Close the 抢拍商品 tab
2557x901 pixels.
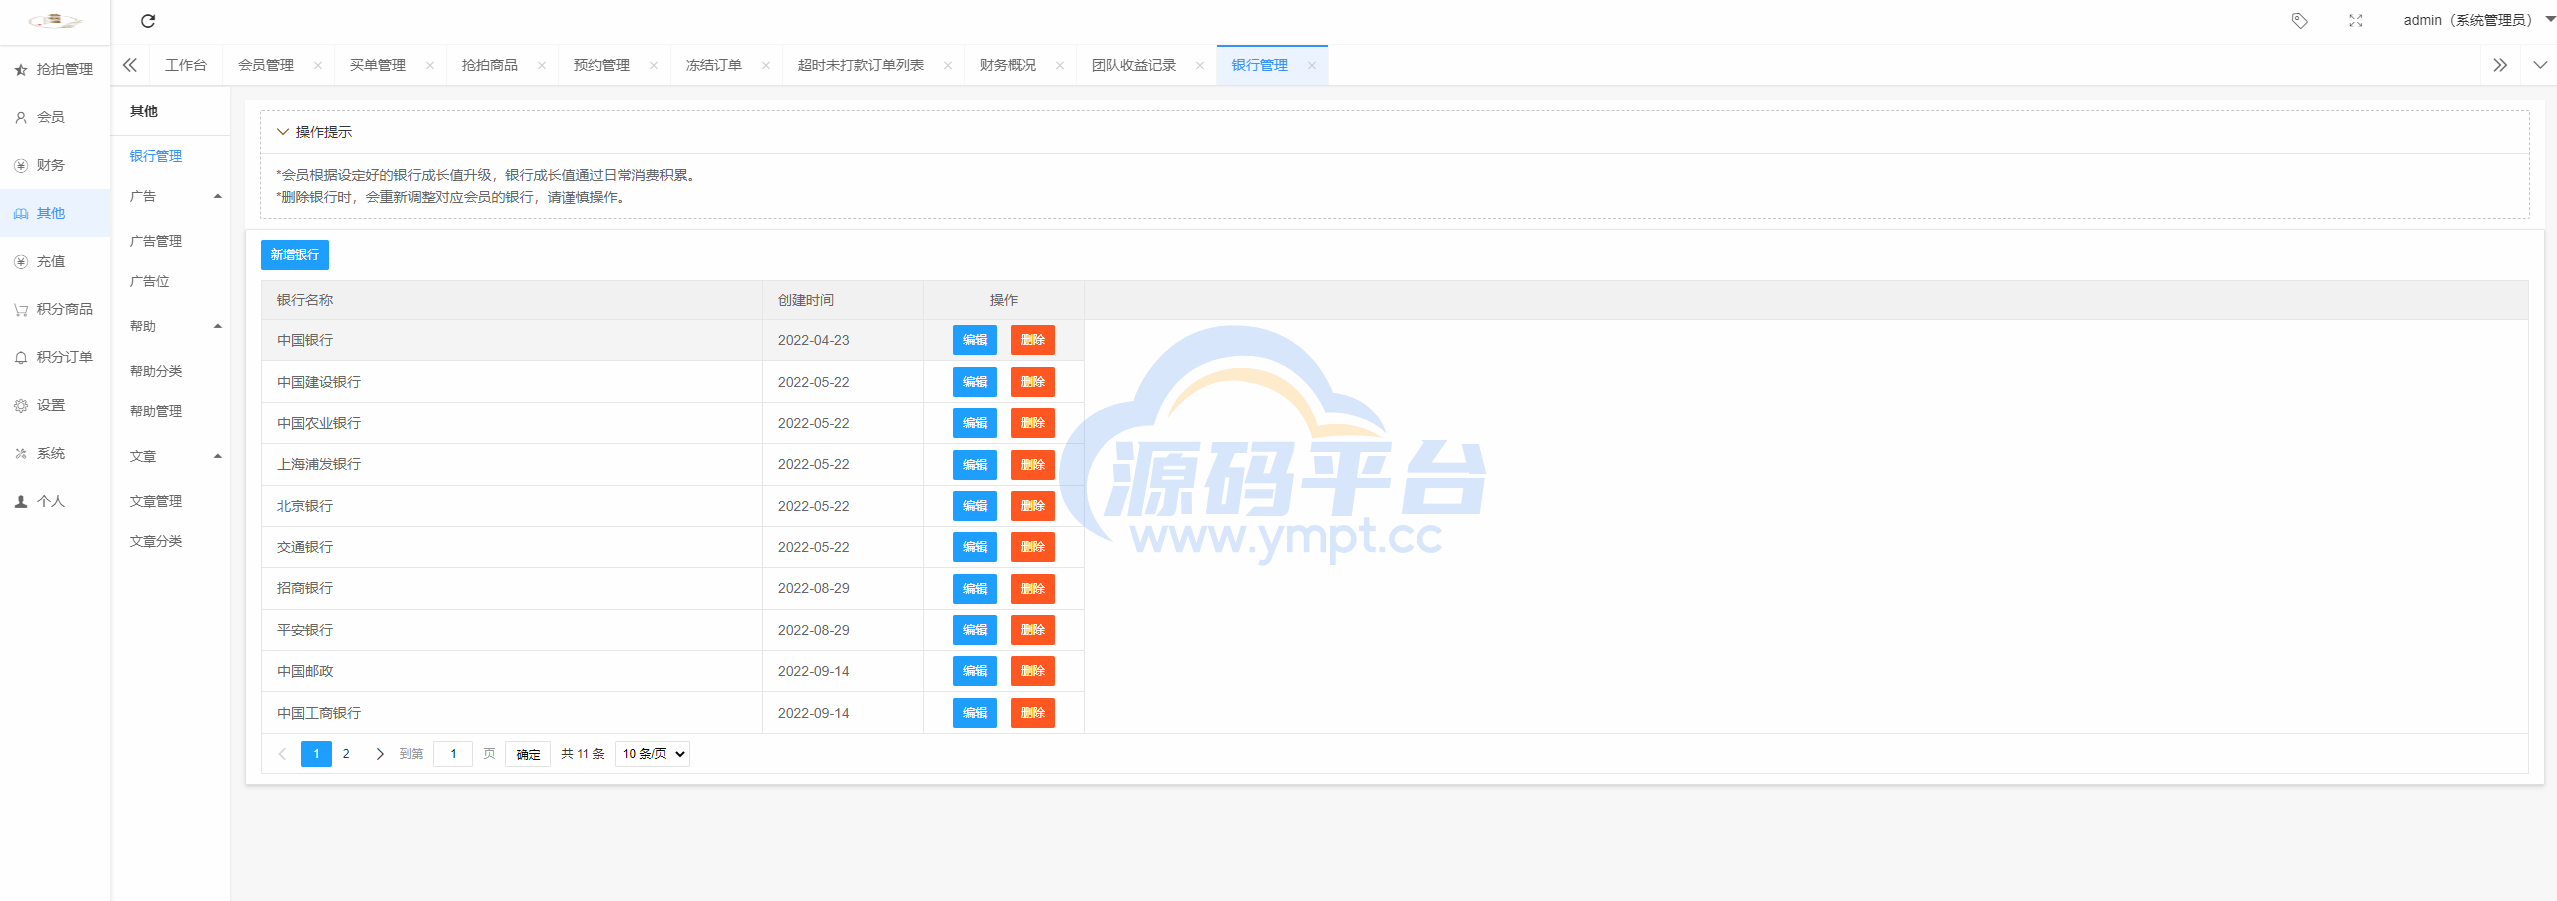(542, 66)
